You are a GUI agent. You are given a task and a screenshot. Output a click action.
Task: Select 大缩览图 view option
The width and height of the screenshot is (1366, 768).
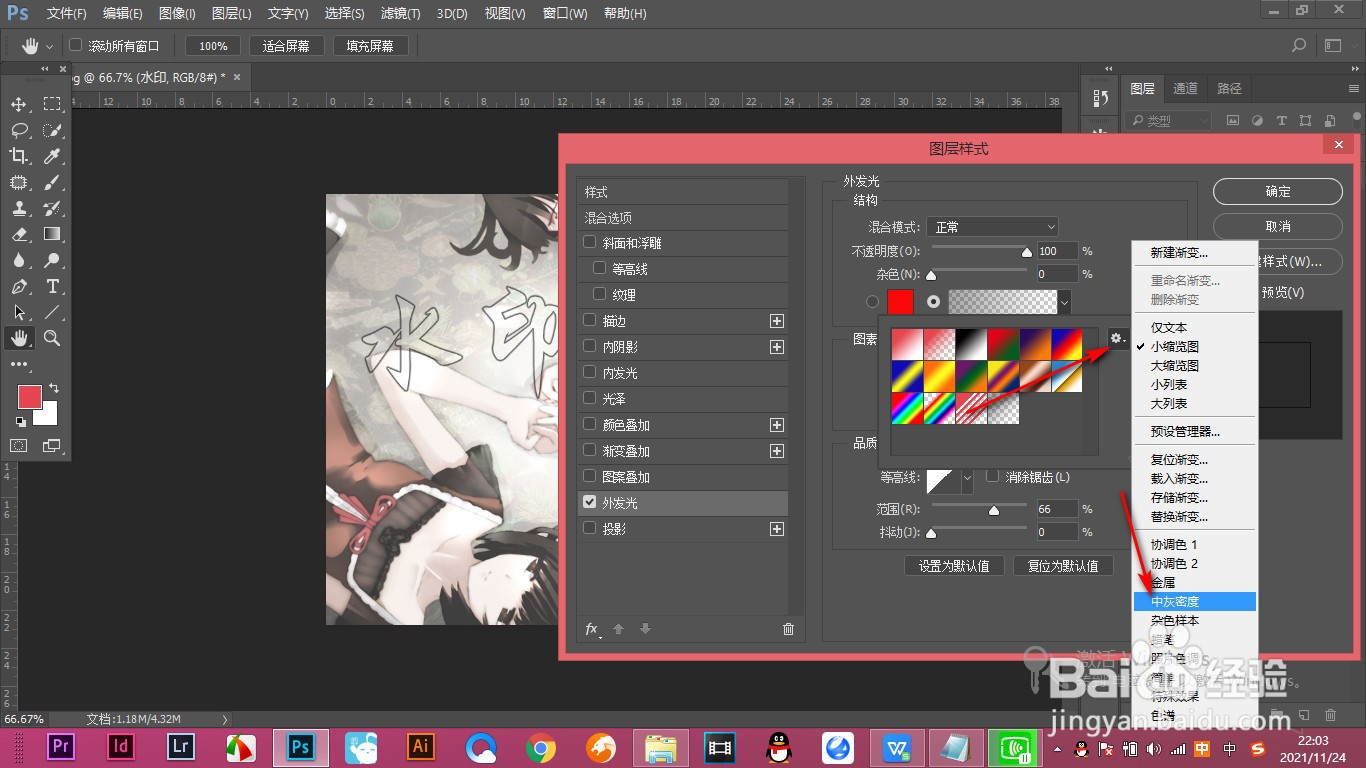tap(1194, 366)
